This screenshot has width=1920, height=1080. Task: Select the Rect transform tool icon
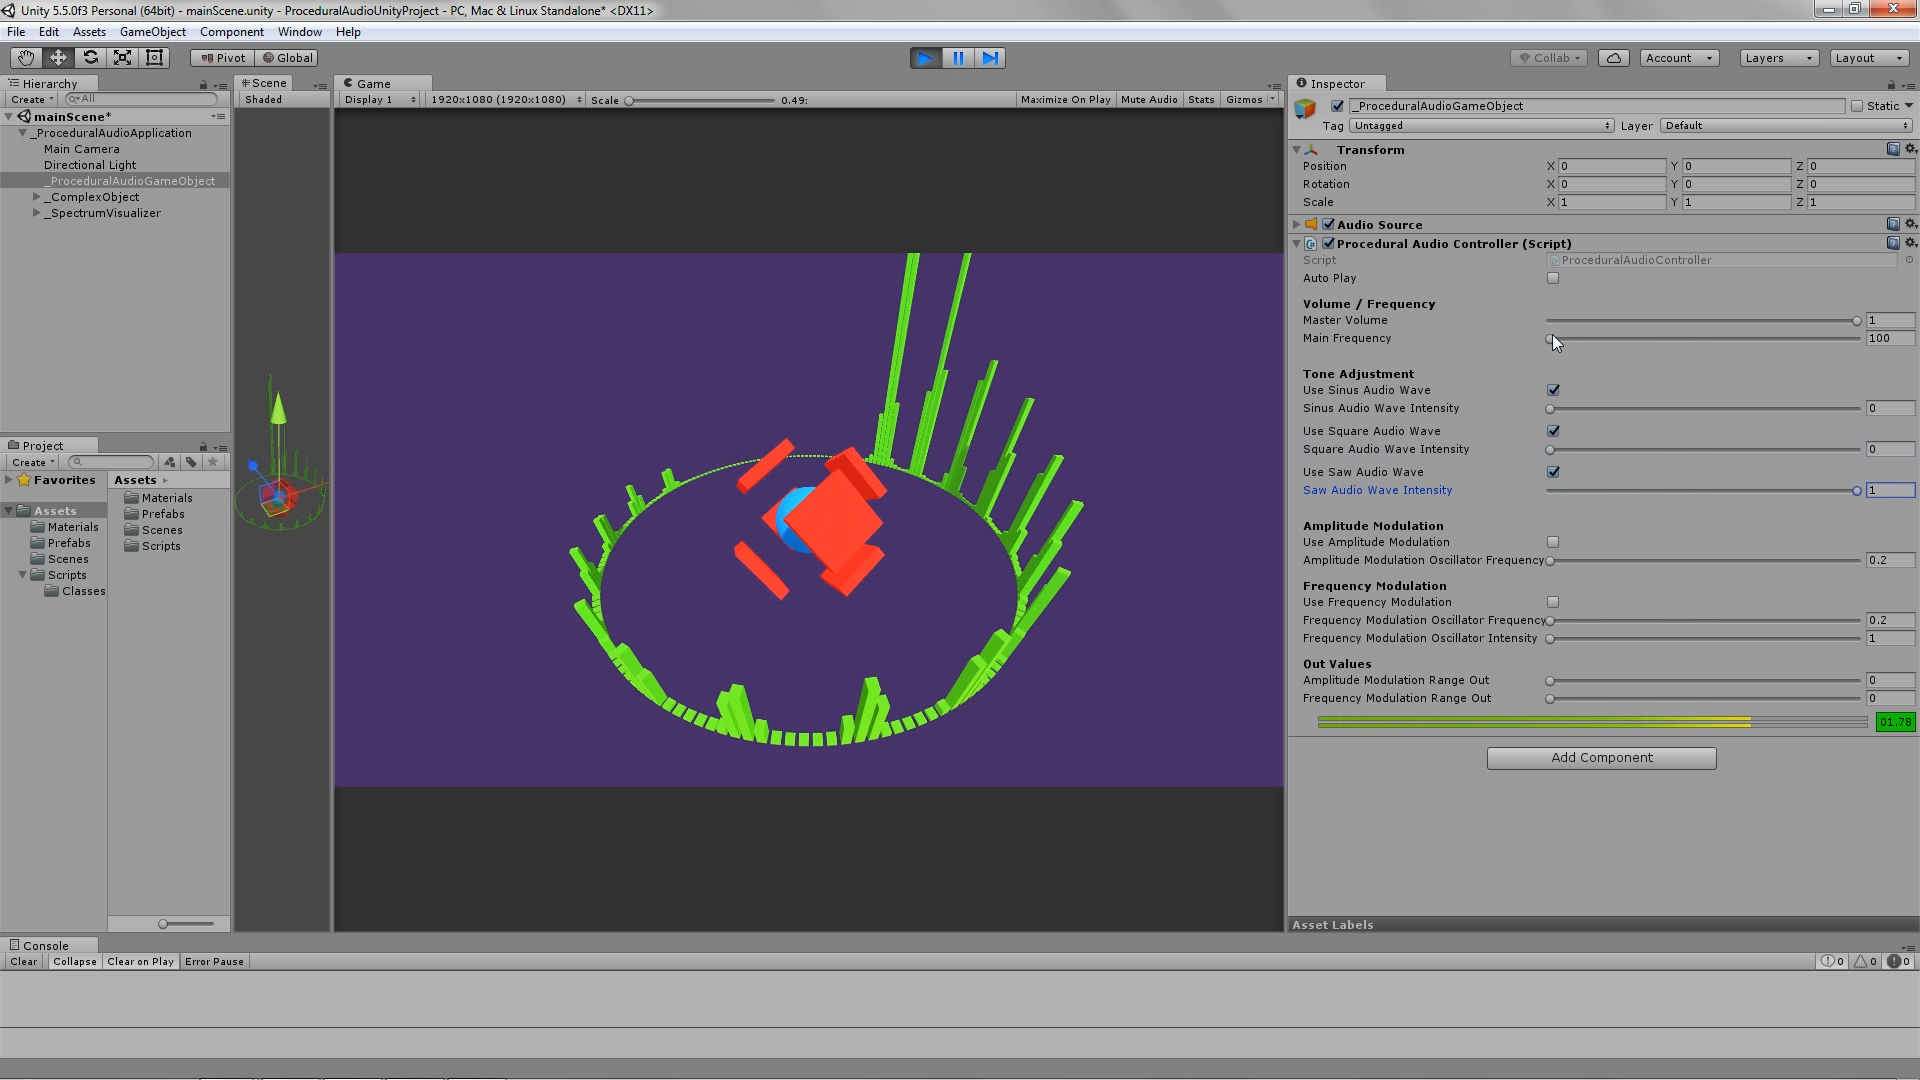154,58
